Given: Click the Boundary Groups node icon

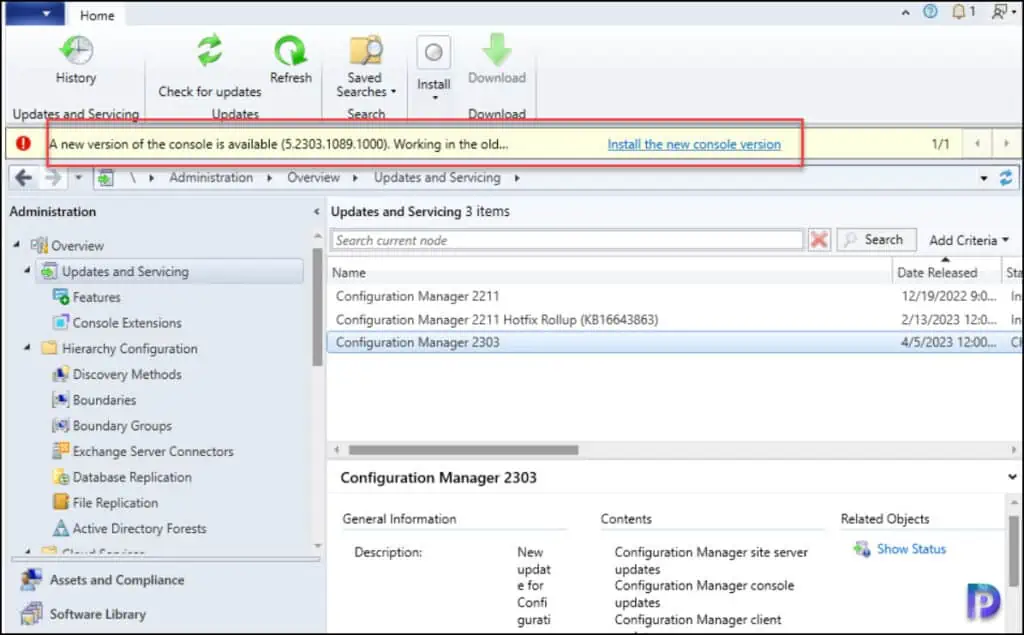Looking at the screenshot, I should tap(61, 425).
